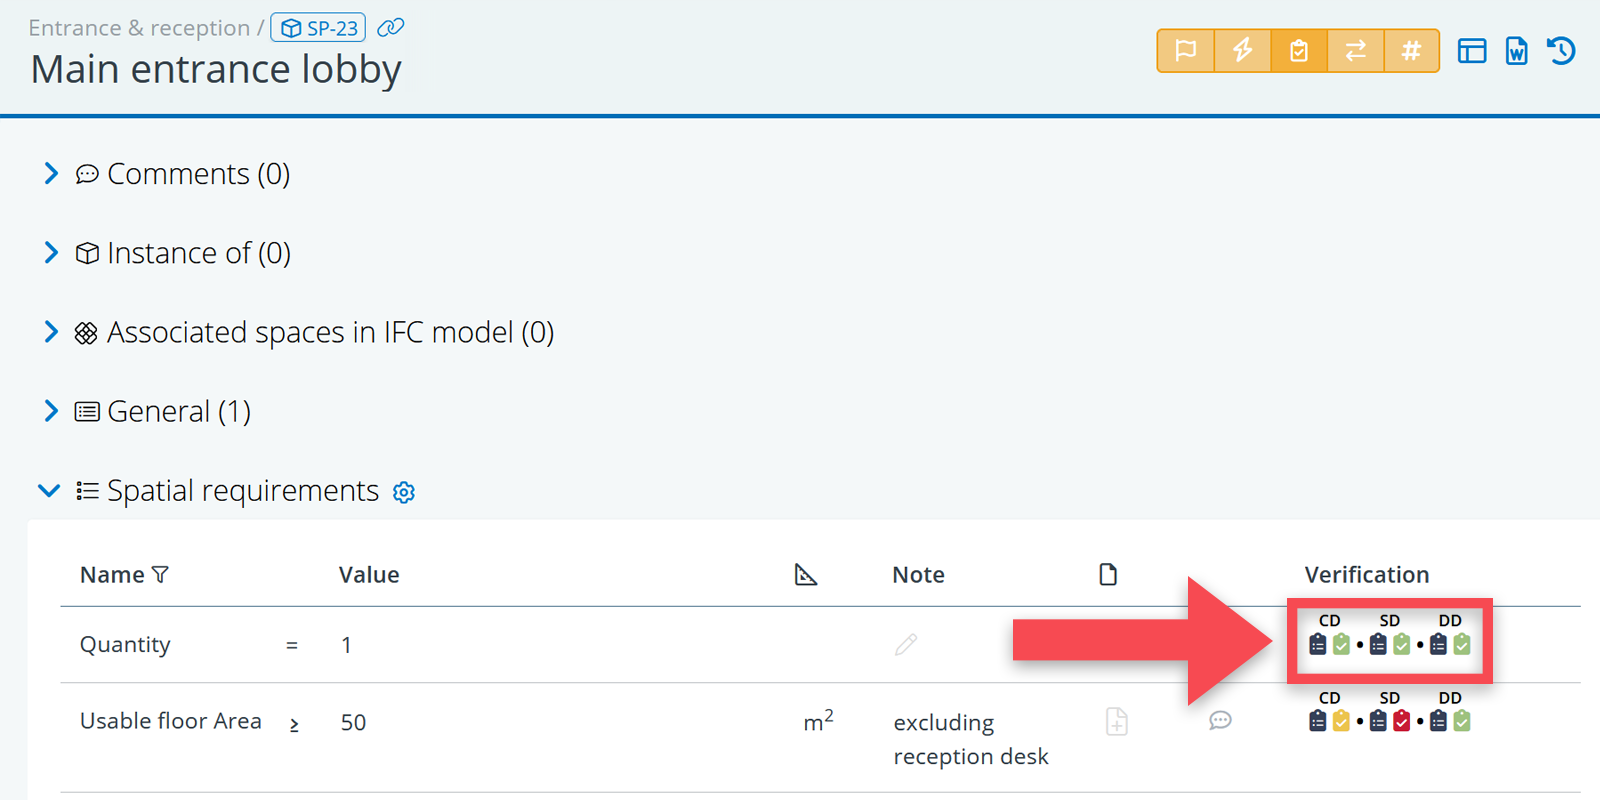1600x800 pixels.
Task: Export to Word document icon
Action: click(x=1517, y=51)
